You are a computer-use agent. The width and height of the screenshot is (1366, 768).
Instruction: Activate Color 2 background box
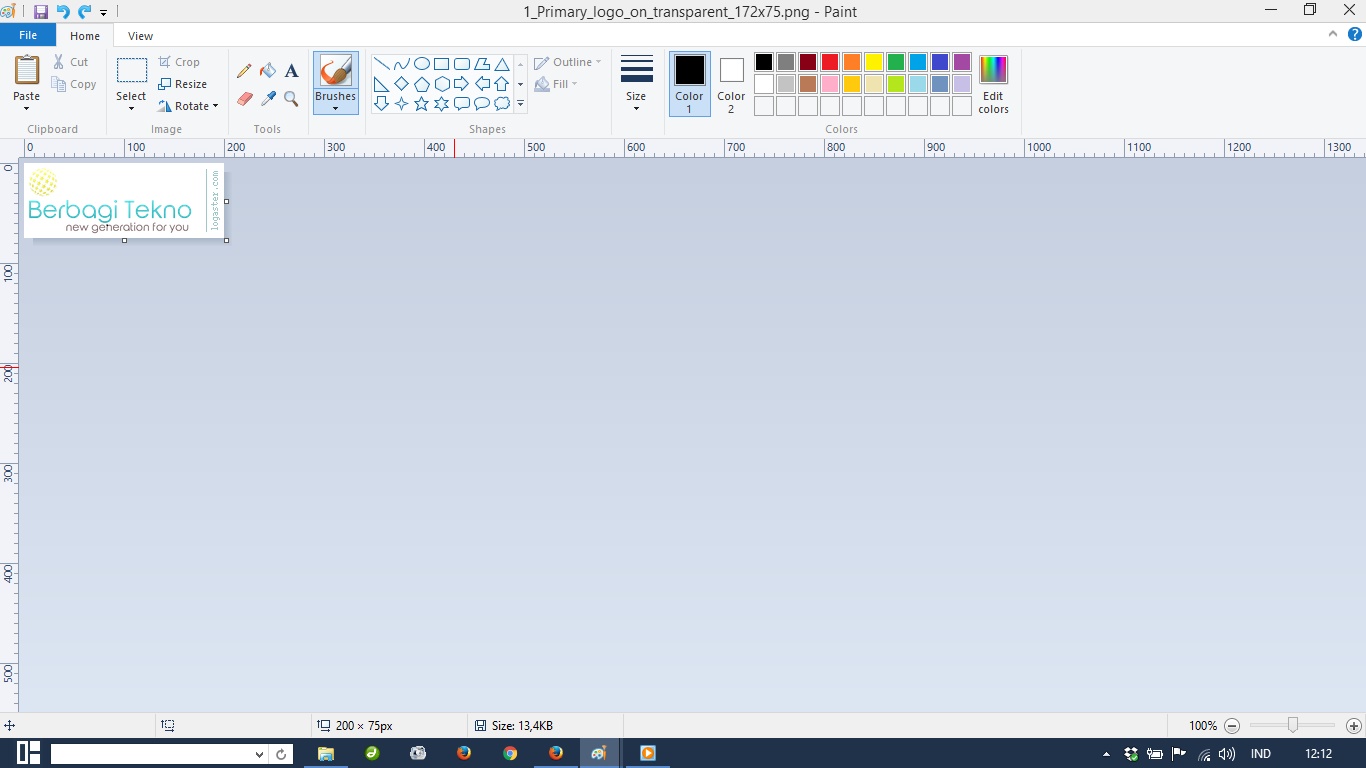[731, 83]
